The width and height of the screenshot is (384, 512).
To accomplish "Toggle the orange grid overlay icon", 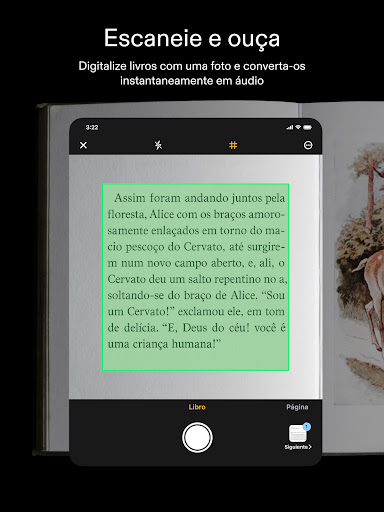I will [233, 145].
